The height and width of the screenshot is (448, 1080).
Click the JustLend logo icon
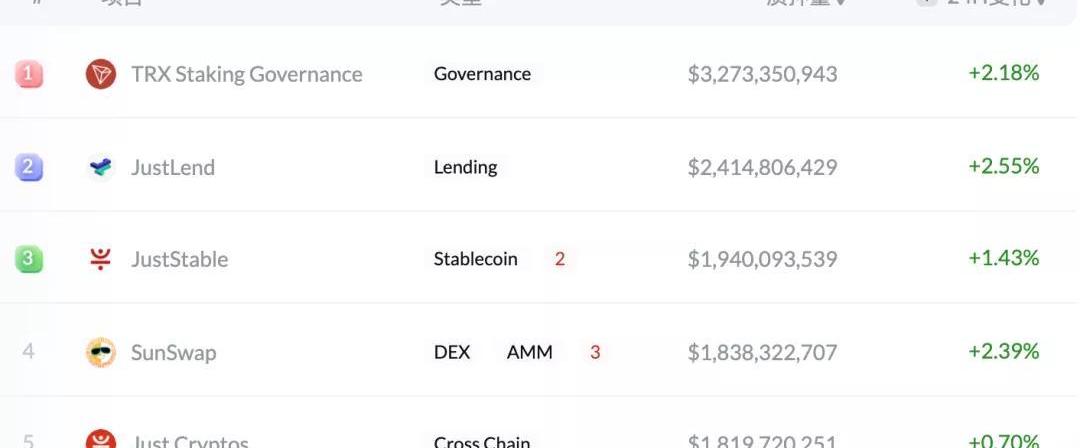(100, 167)
